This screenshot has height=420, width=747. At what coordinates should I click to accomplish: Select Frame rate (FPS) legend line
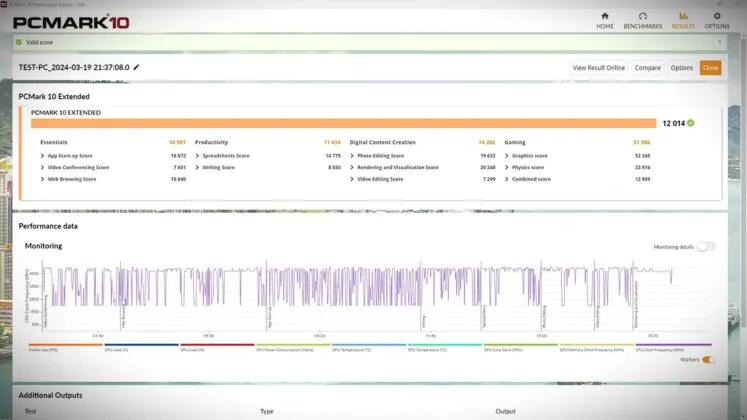65,345
